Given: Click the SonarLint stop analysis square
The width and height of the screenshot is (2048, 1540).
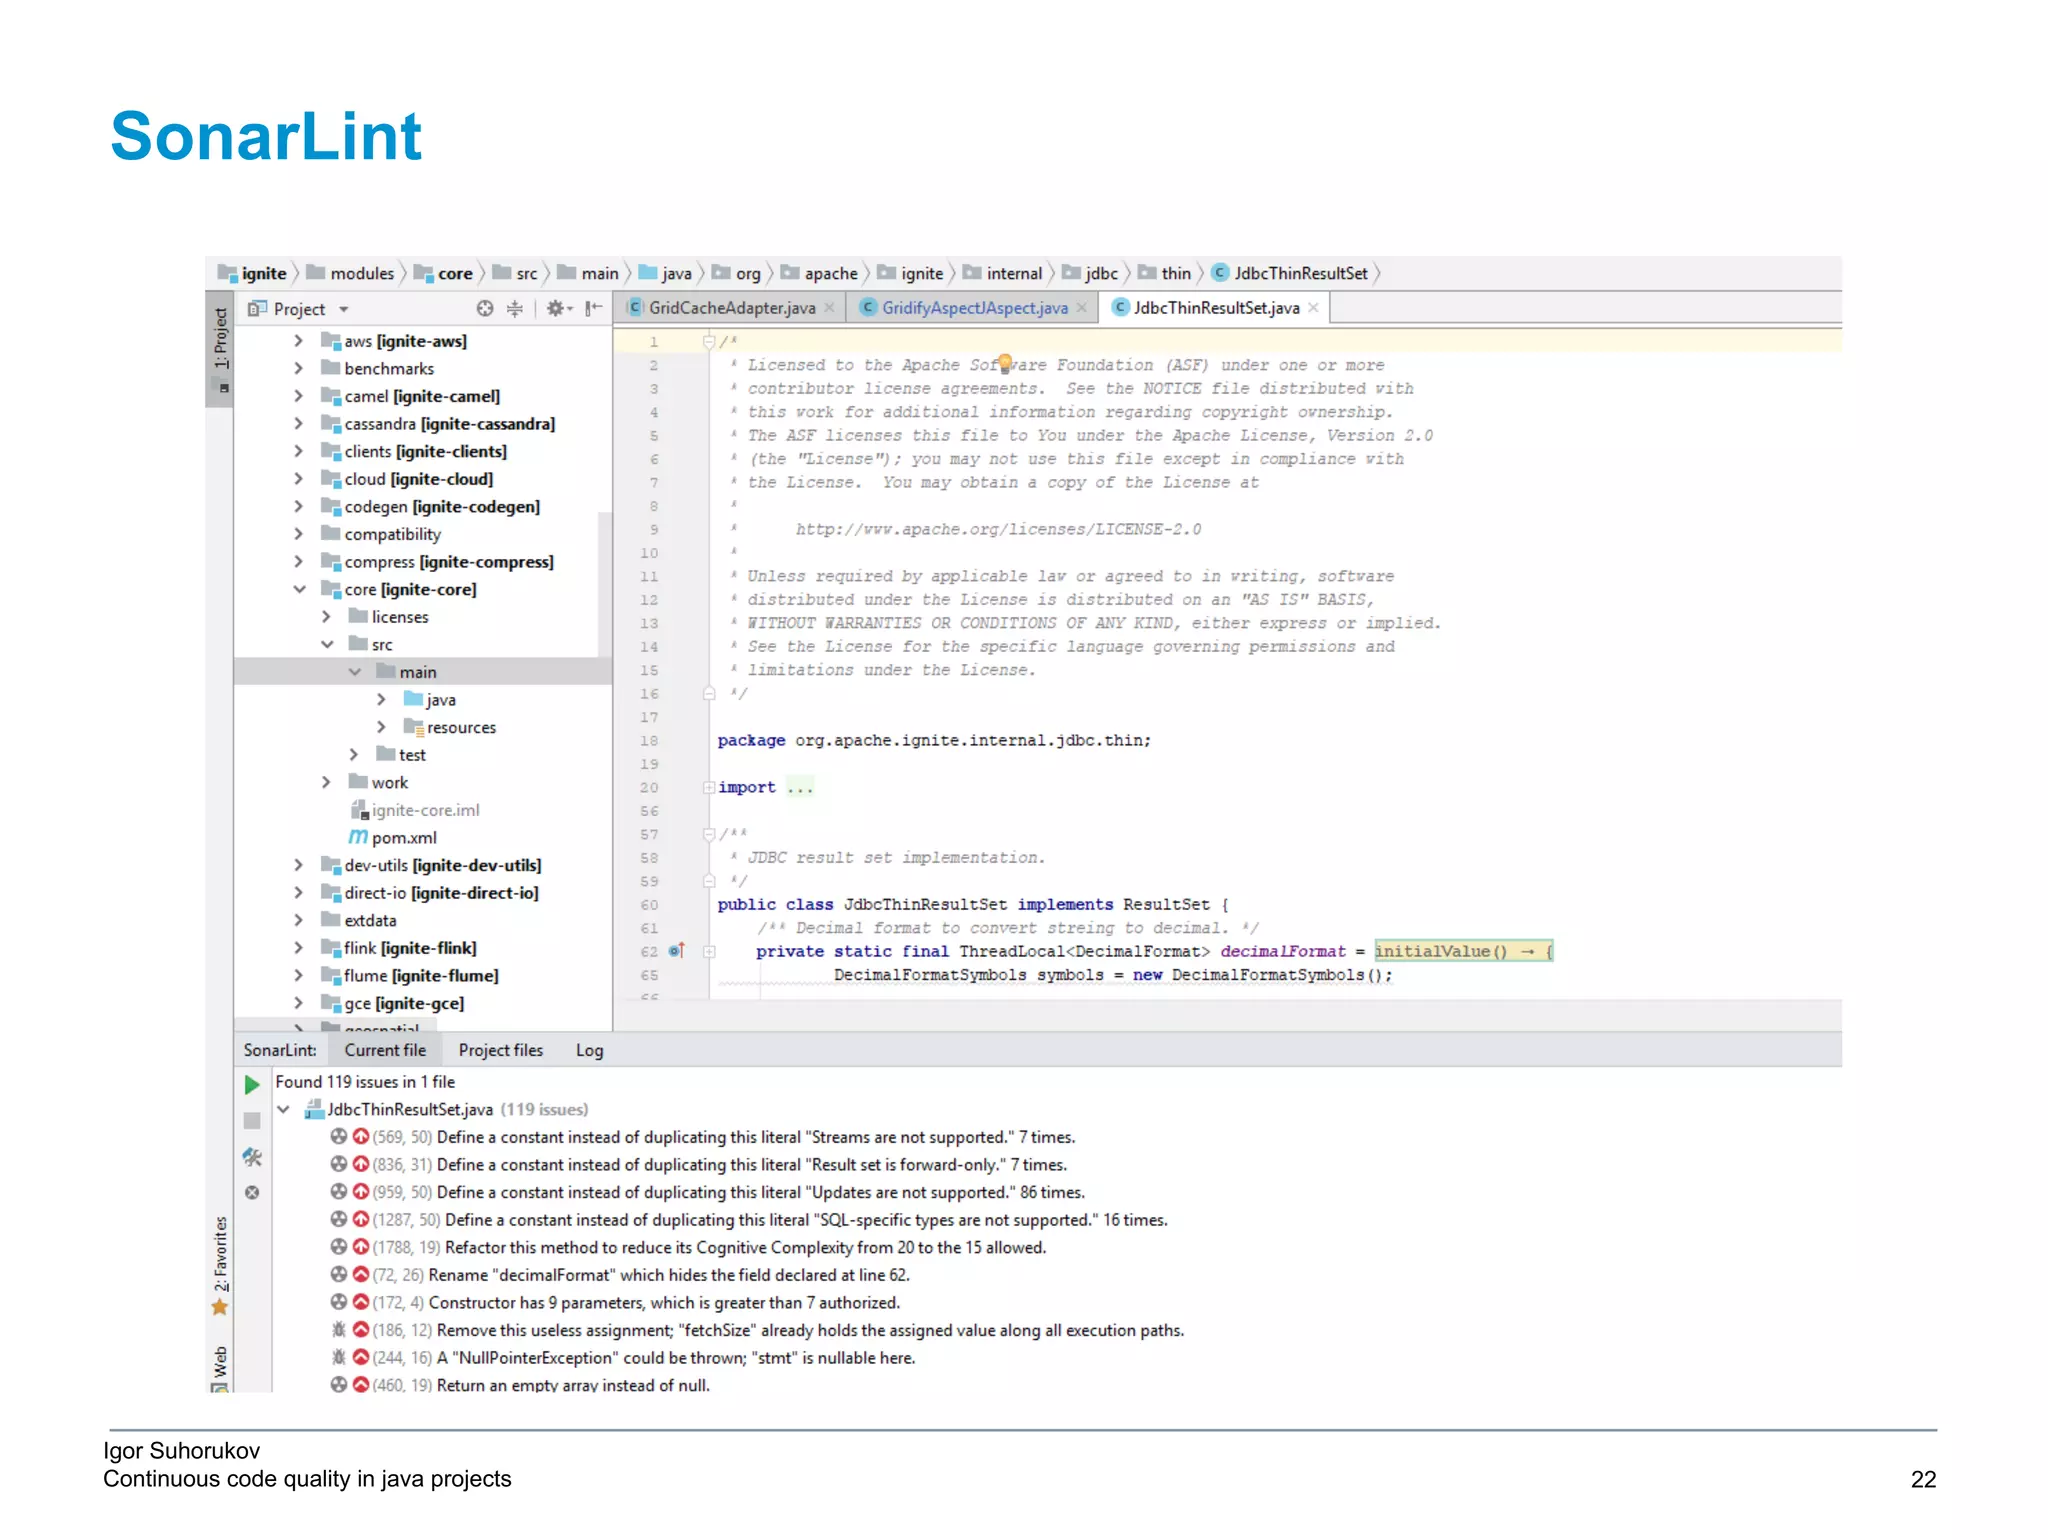Looking at the screenshot, I should 252,1121.
